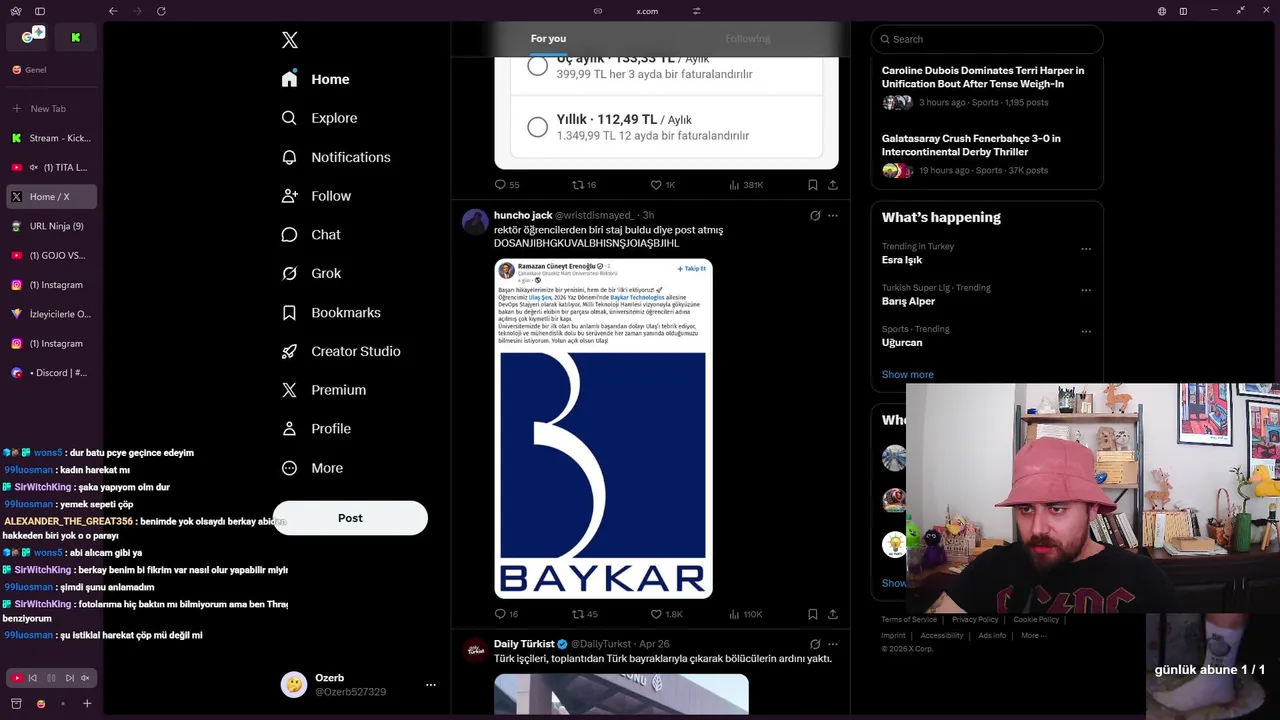
Task: Open Creator Studio
Action: [x=341, y=351]
